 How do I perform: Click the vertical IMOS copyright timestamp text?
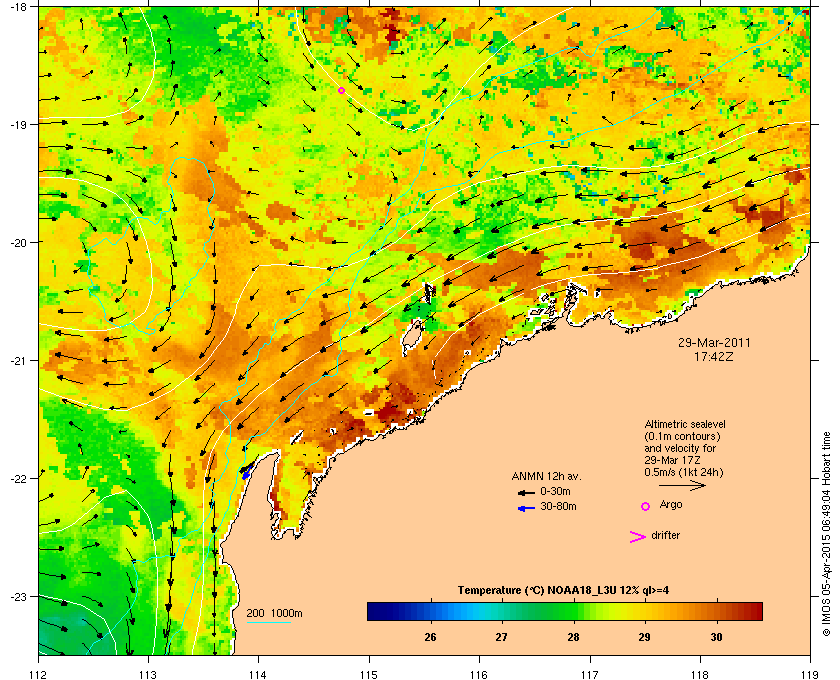point(828,534)
